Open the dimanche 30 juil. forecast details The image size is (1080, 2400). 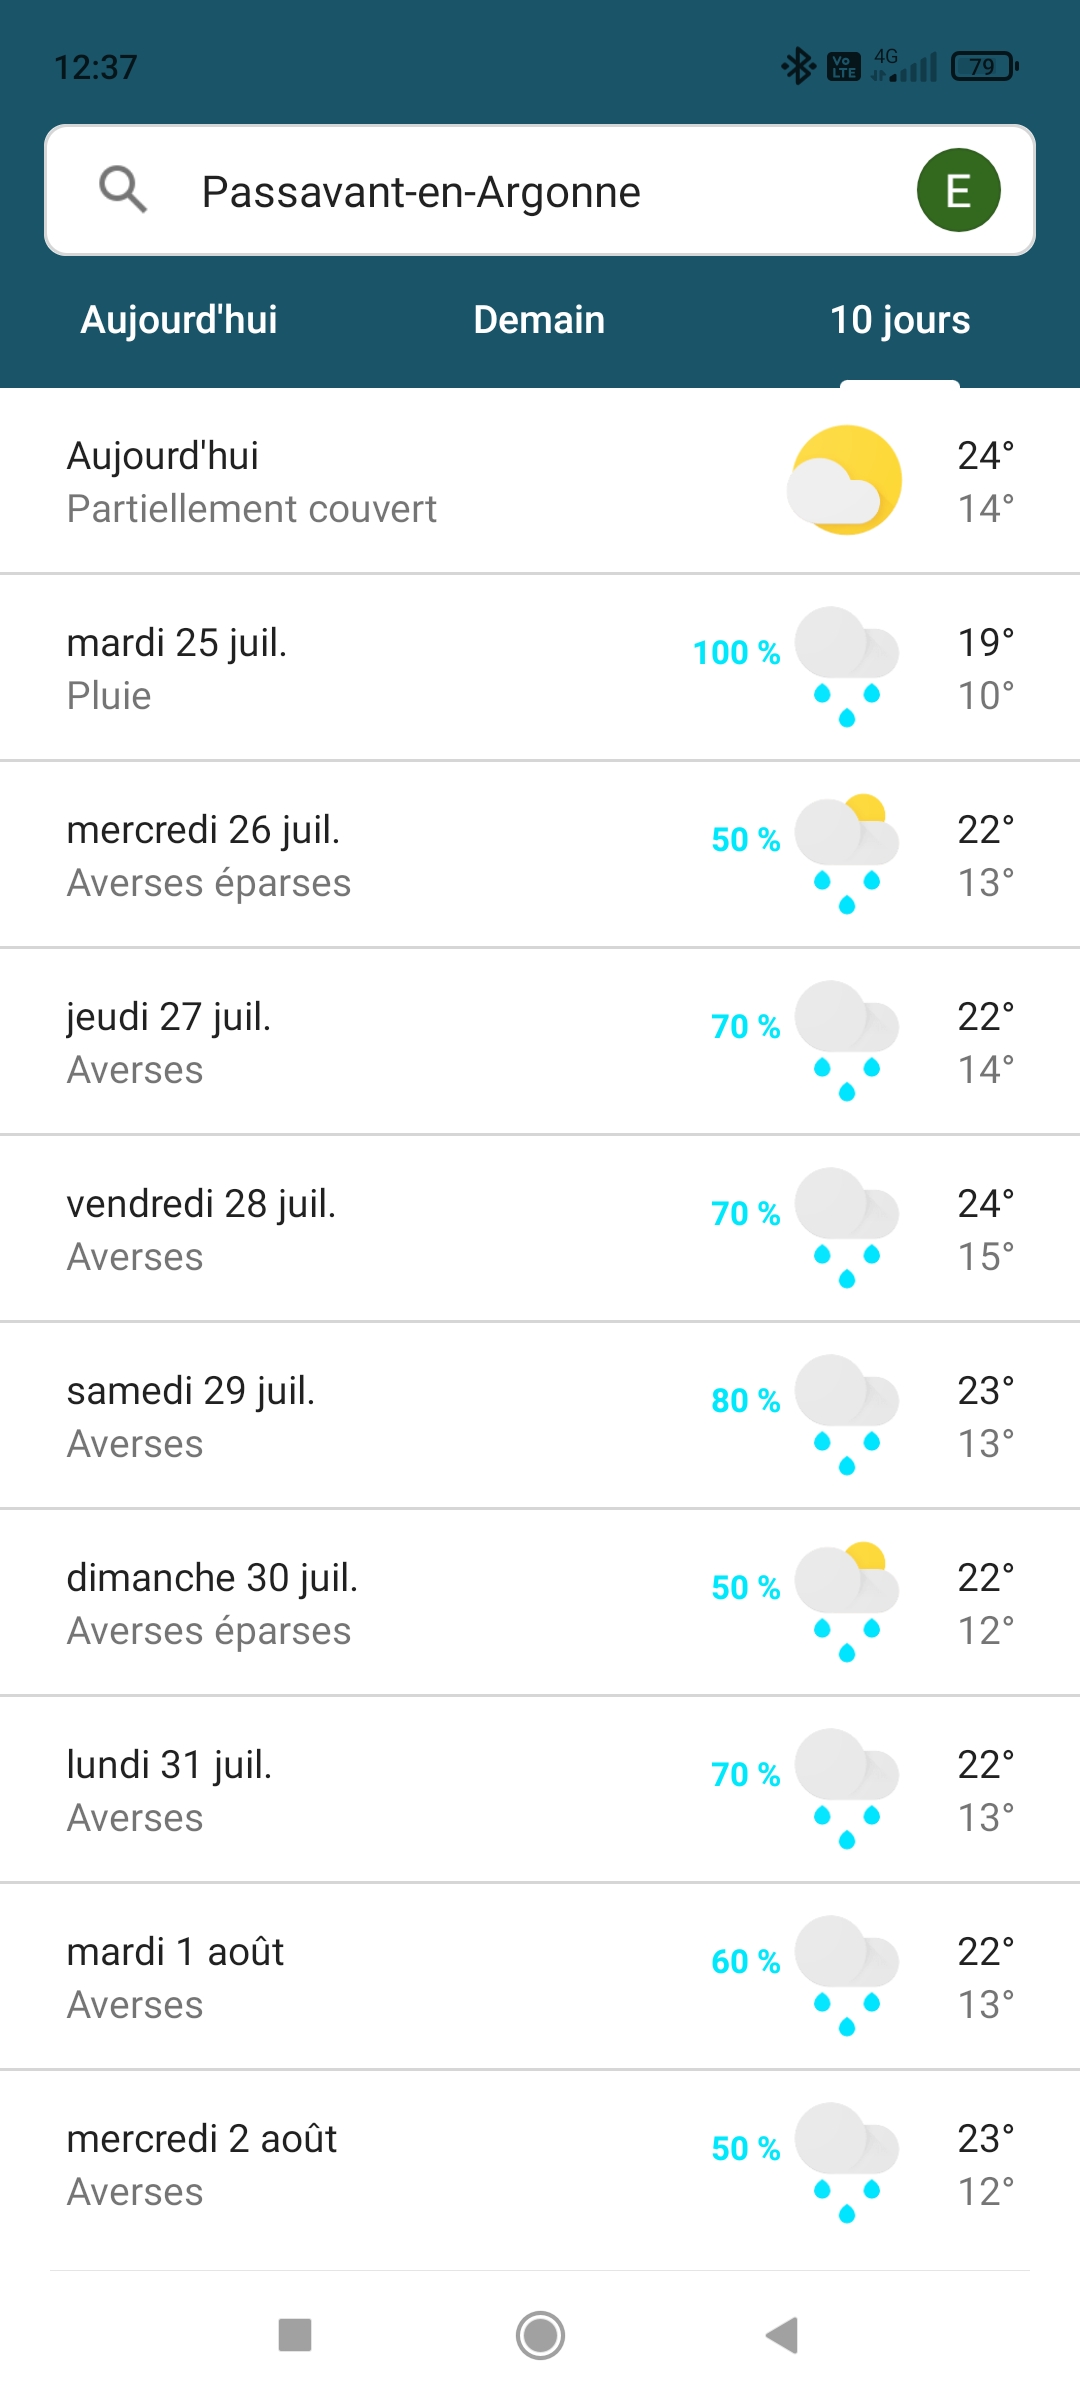click(400, 1603)
